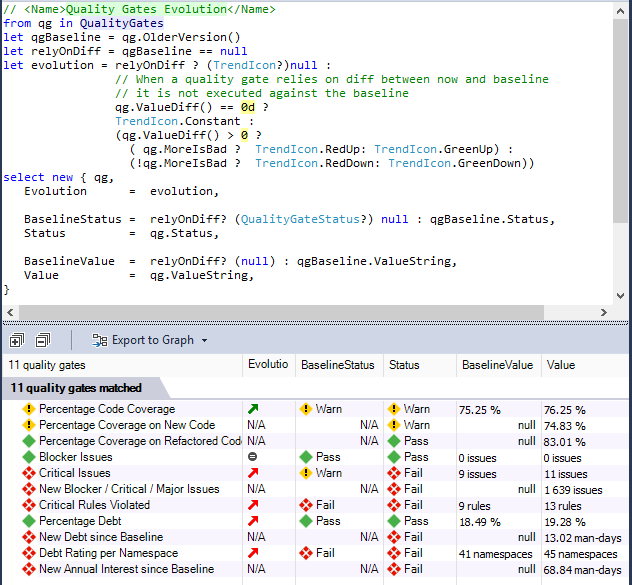Select the Debt Rating per Namespace row
The height and width of the screenshot is (585, 632).
[108, 553]
